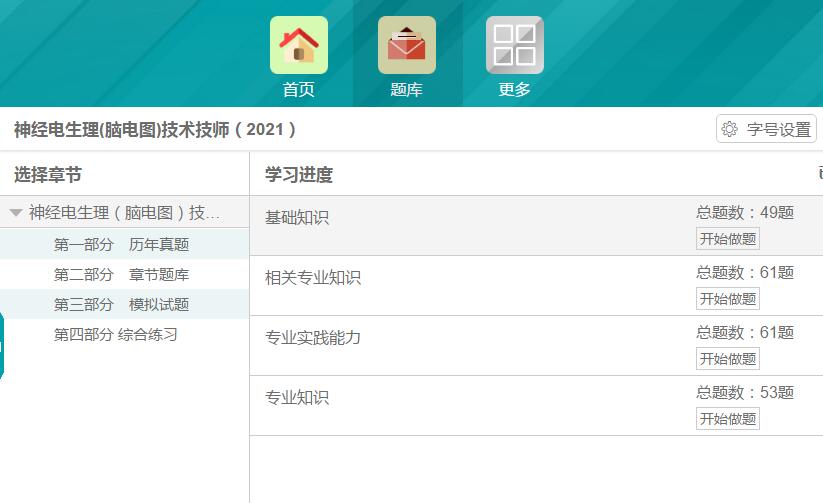Open the 题库 question bank icon
The height and width of the screenshot is (503, 823).
click(407, 45)
